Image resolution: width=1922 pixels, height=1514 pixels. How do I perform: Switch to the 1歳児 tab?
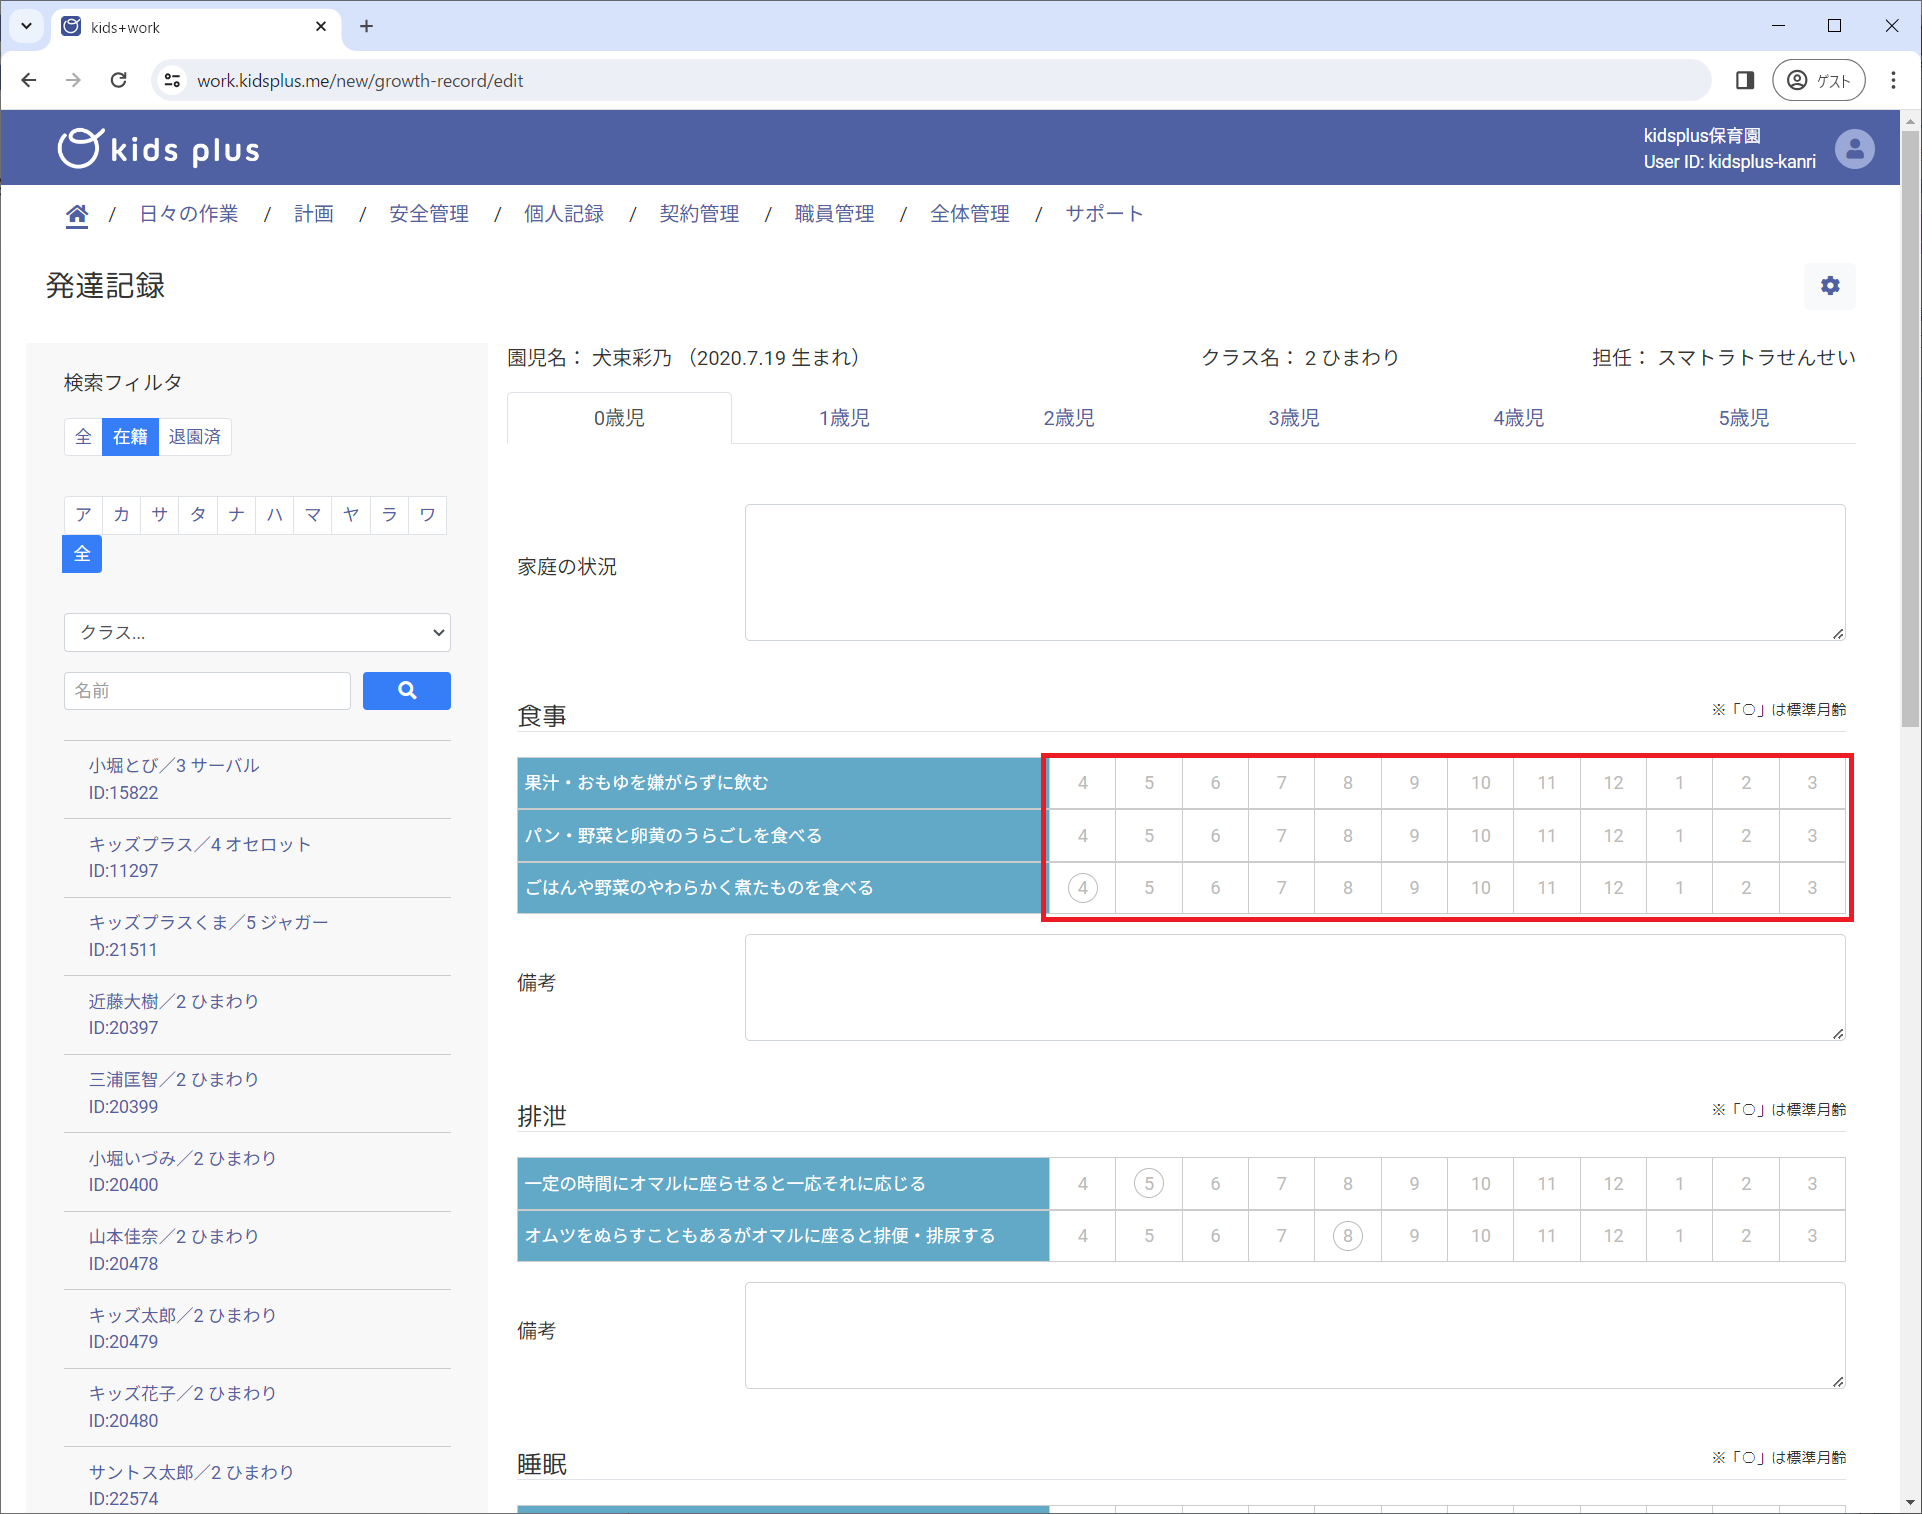click(844, 418)
